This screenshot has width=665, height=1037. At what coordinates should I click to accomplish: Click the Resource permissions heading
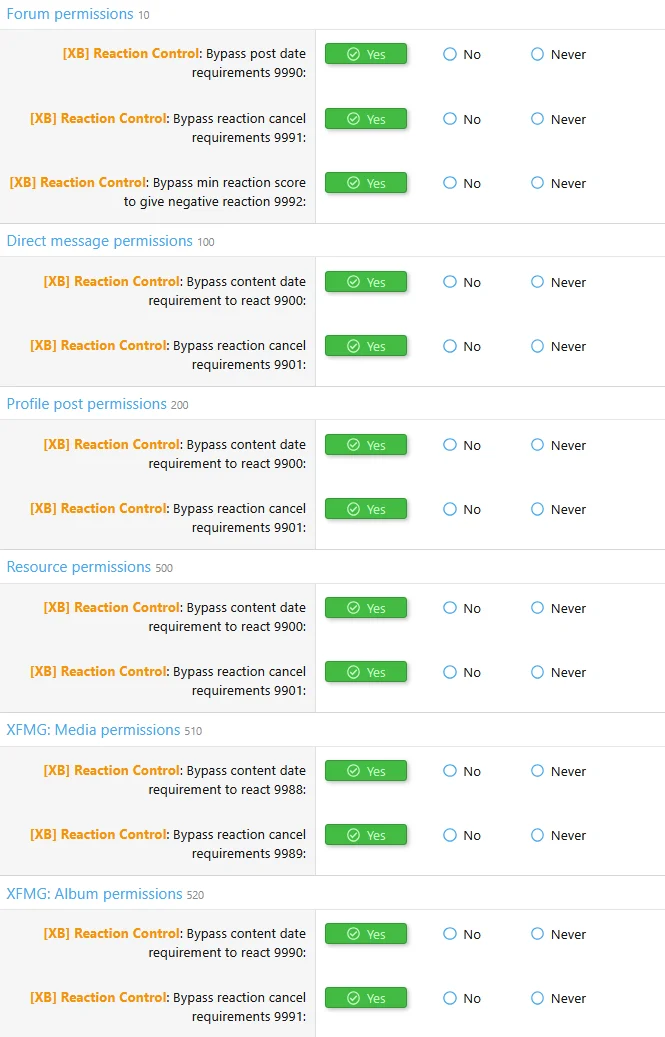point(79,567)
